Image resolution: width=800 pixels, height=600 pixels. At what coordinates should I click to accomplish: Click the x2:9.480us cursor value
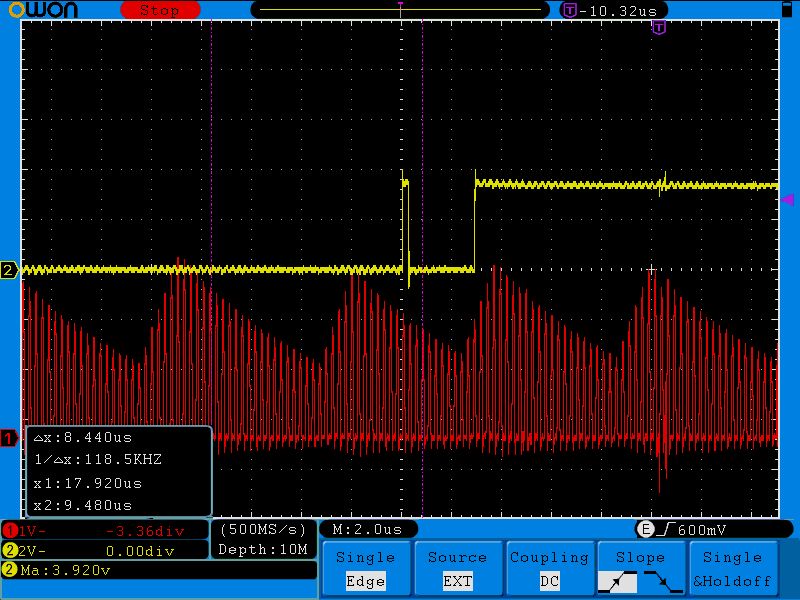[83, 506]
